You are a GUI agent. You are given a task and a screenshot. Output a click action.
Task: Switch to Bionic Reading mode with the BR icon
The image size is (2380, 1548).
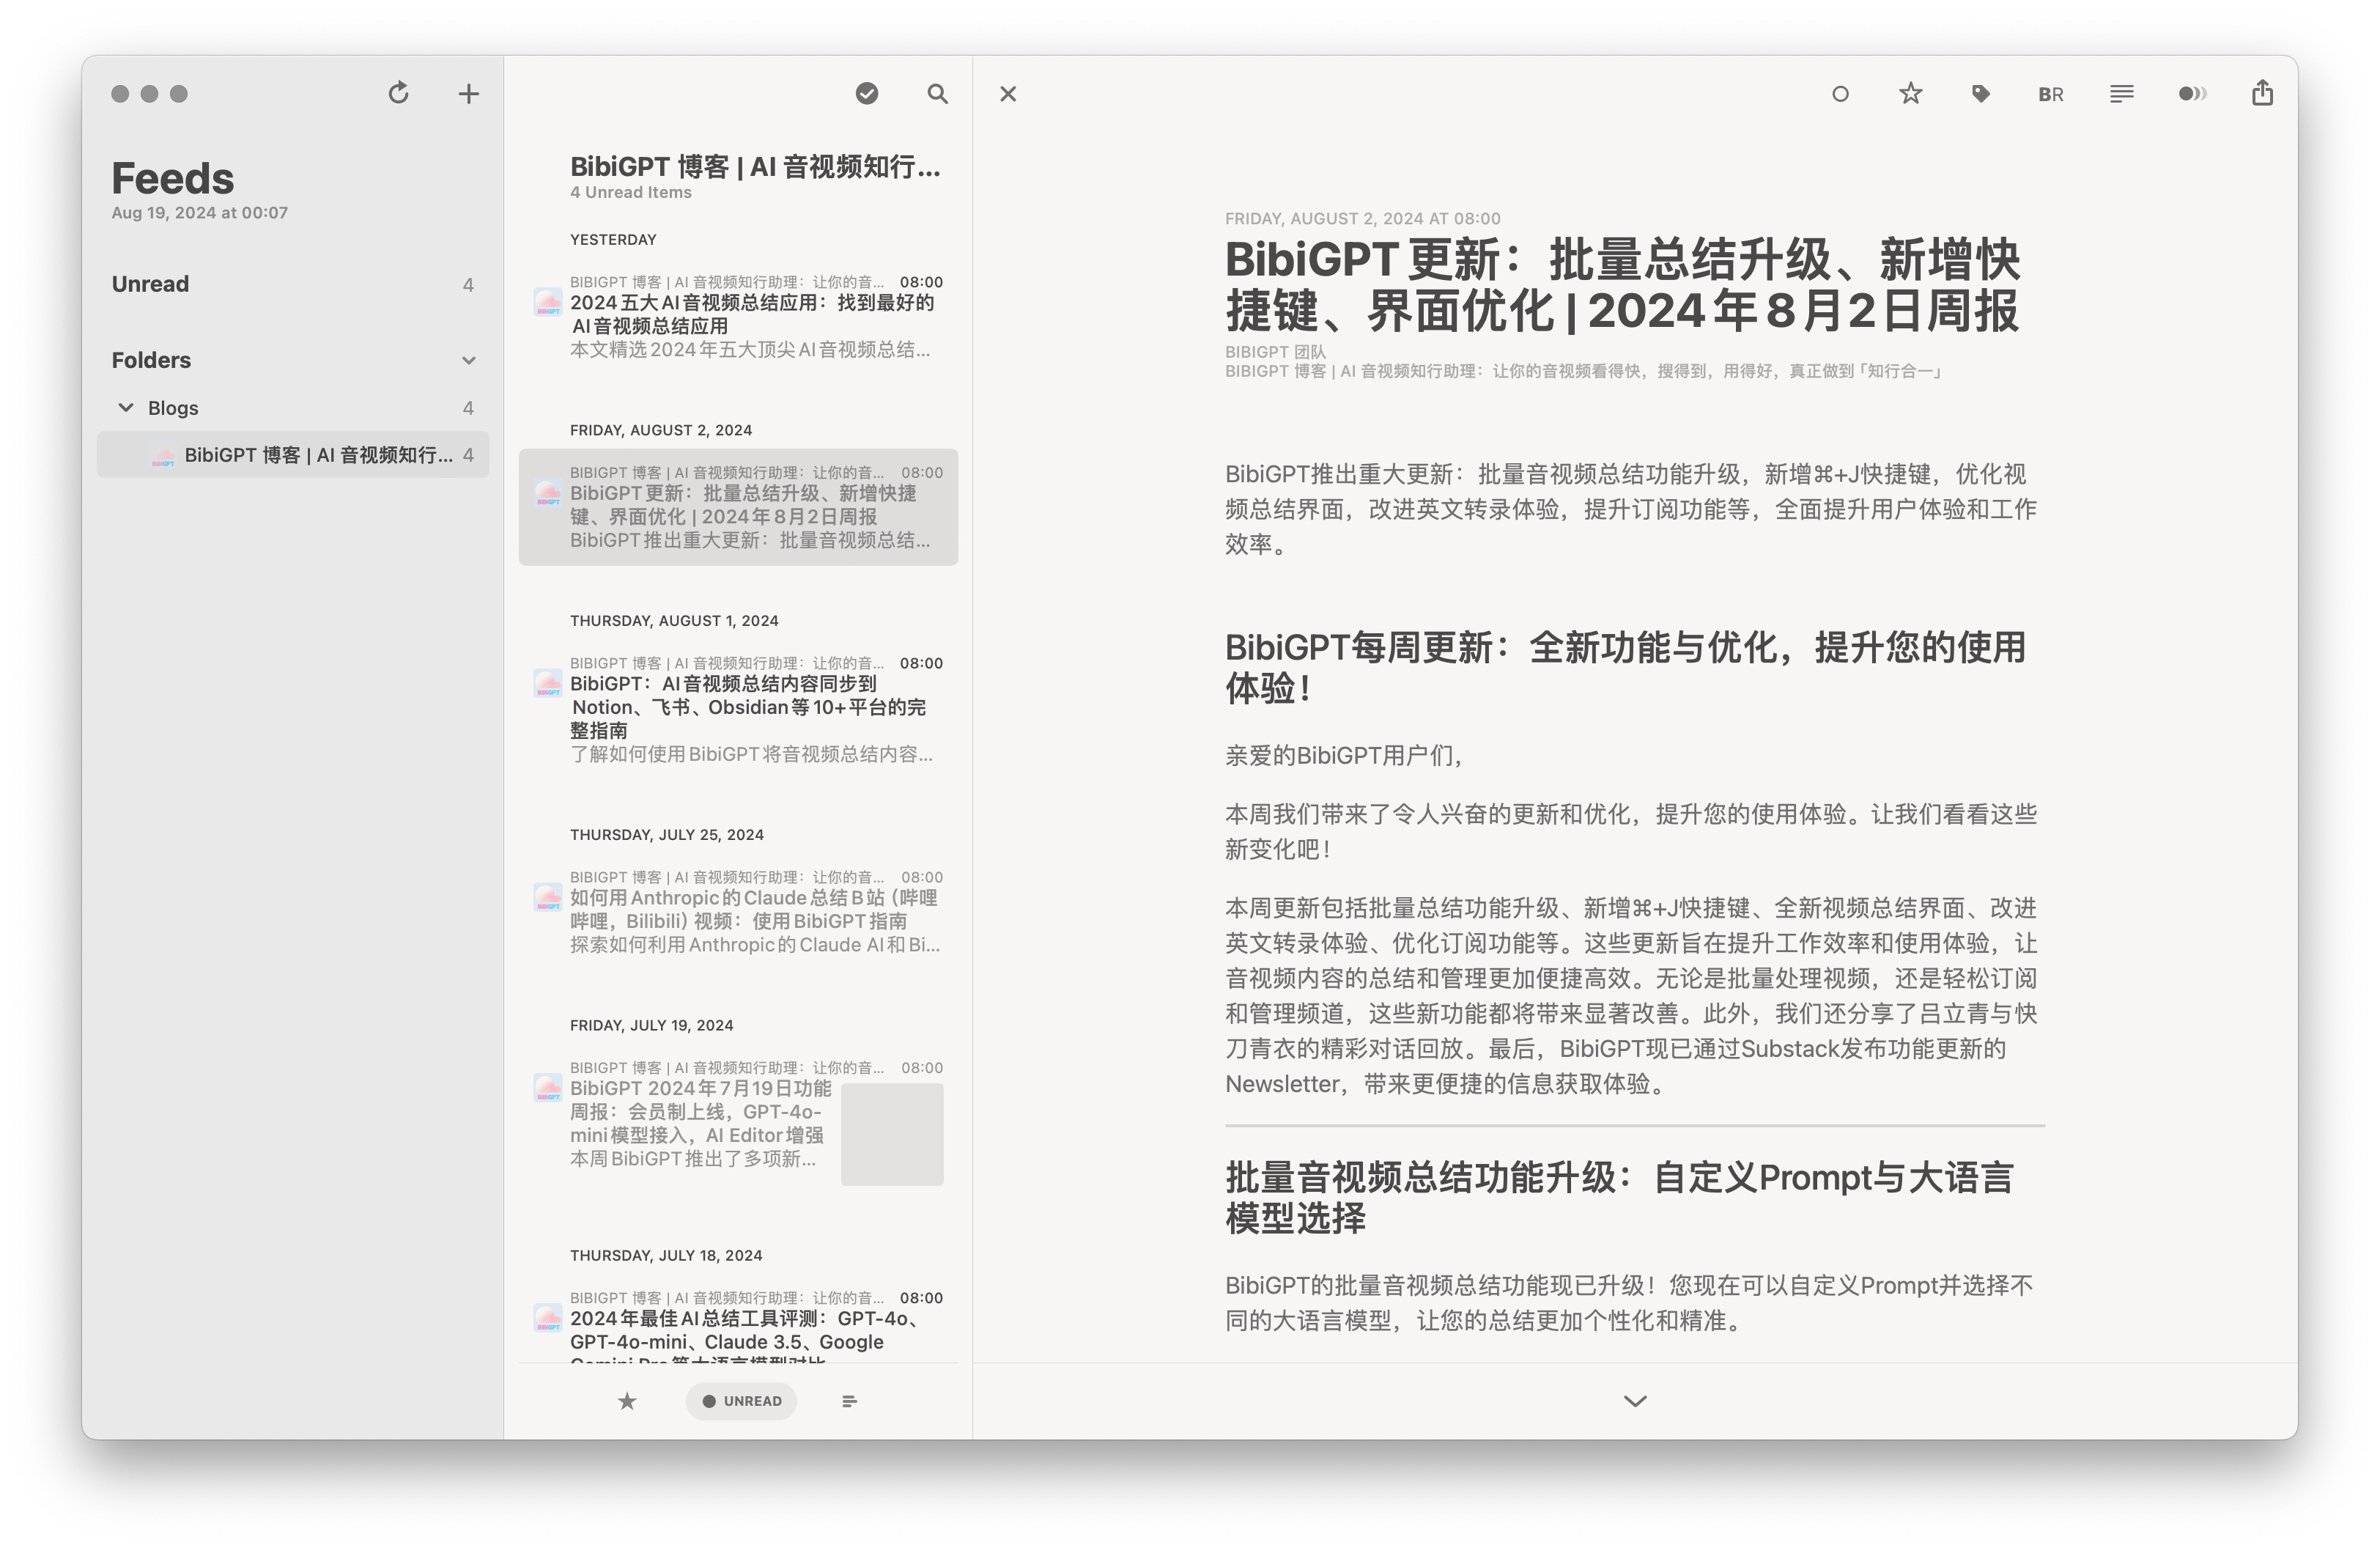[2050, 94]
